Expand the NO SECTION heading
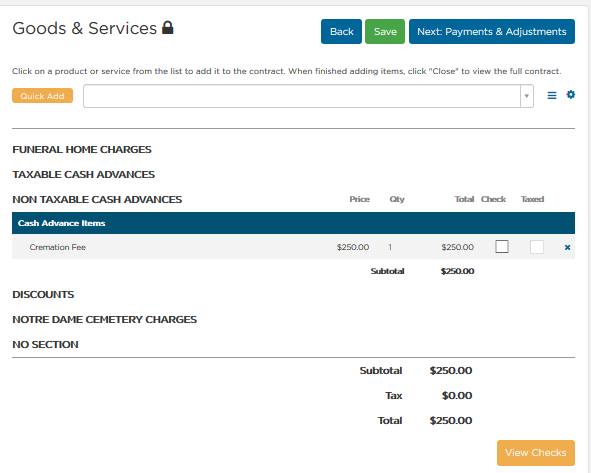This screenshot has width=591, height=473. (x=45, y=344)
